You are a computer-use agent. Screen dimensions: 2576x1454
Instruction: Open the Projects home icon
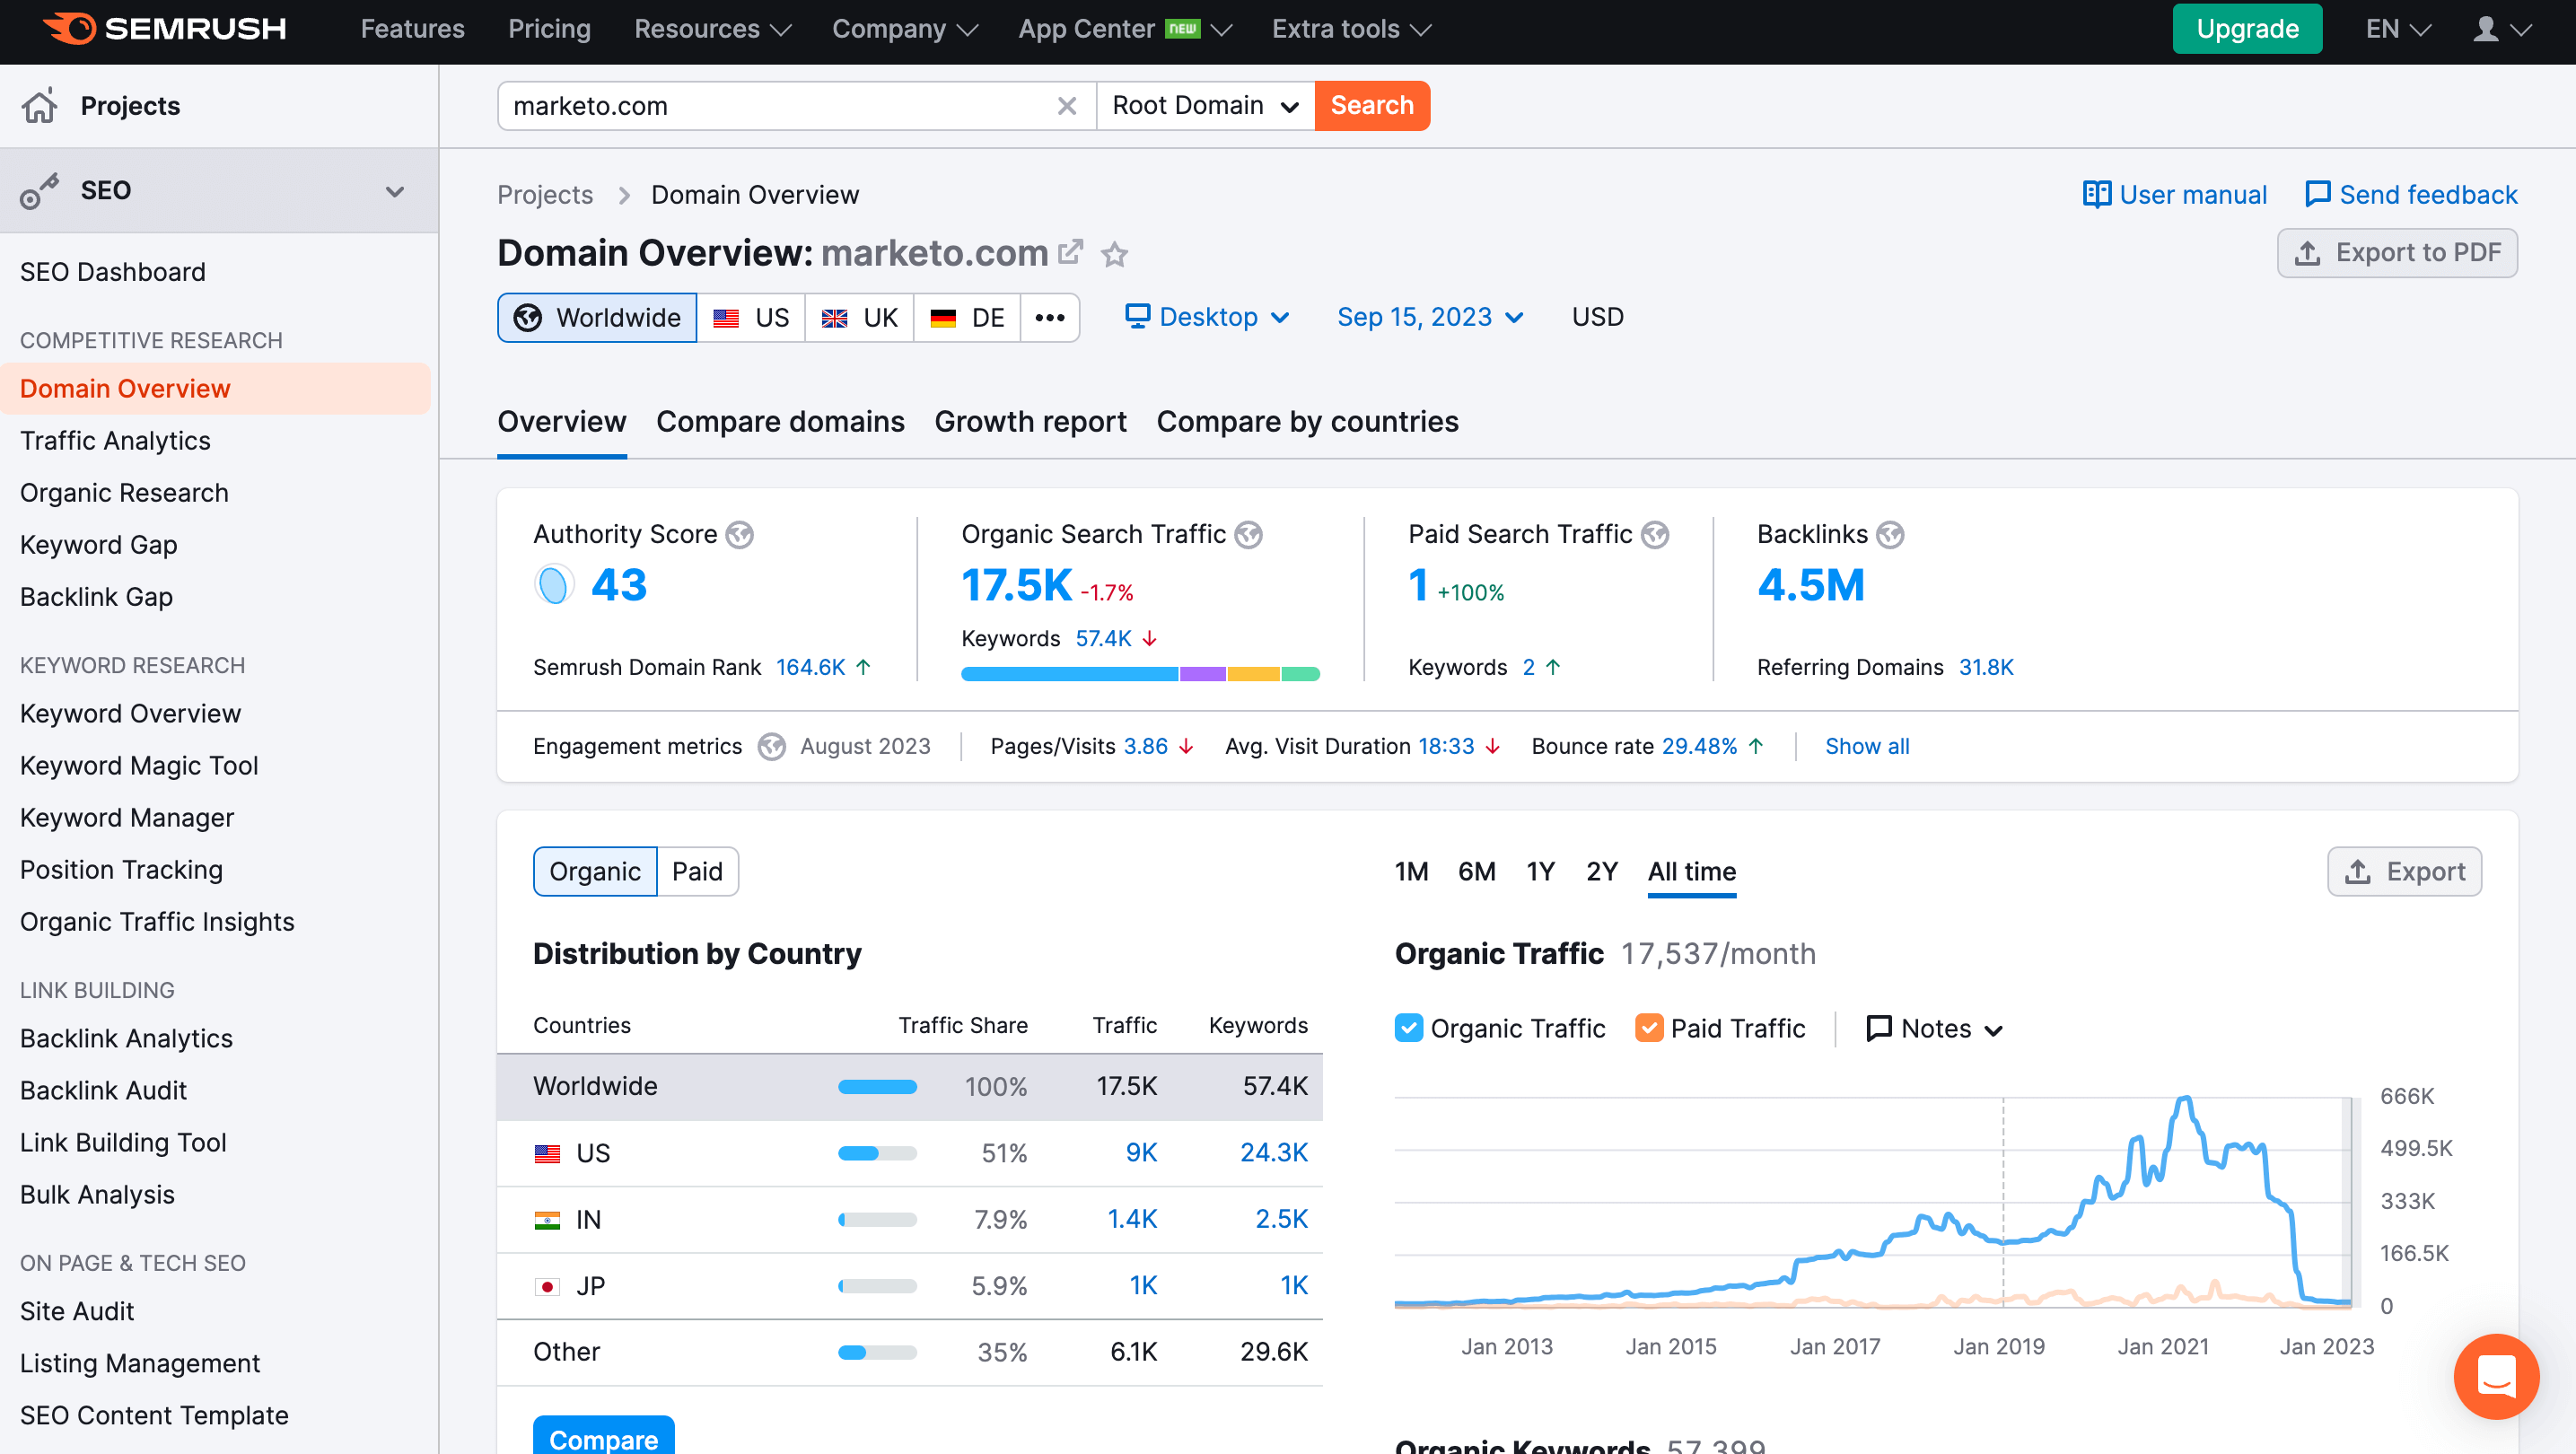tap(39, 106)
